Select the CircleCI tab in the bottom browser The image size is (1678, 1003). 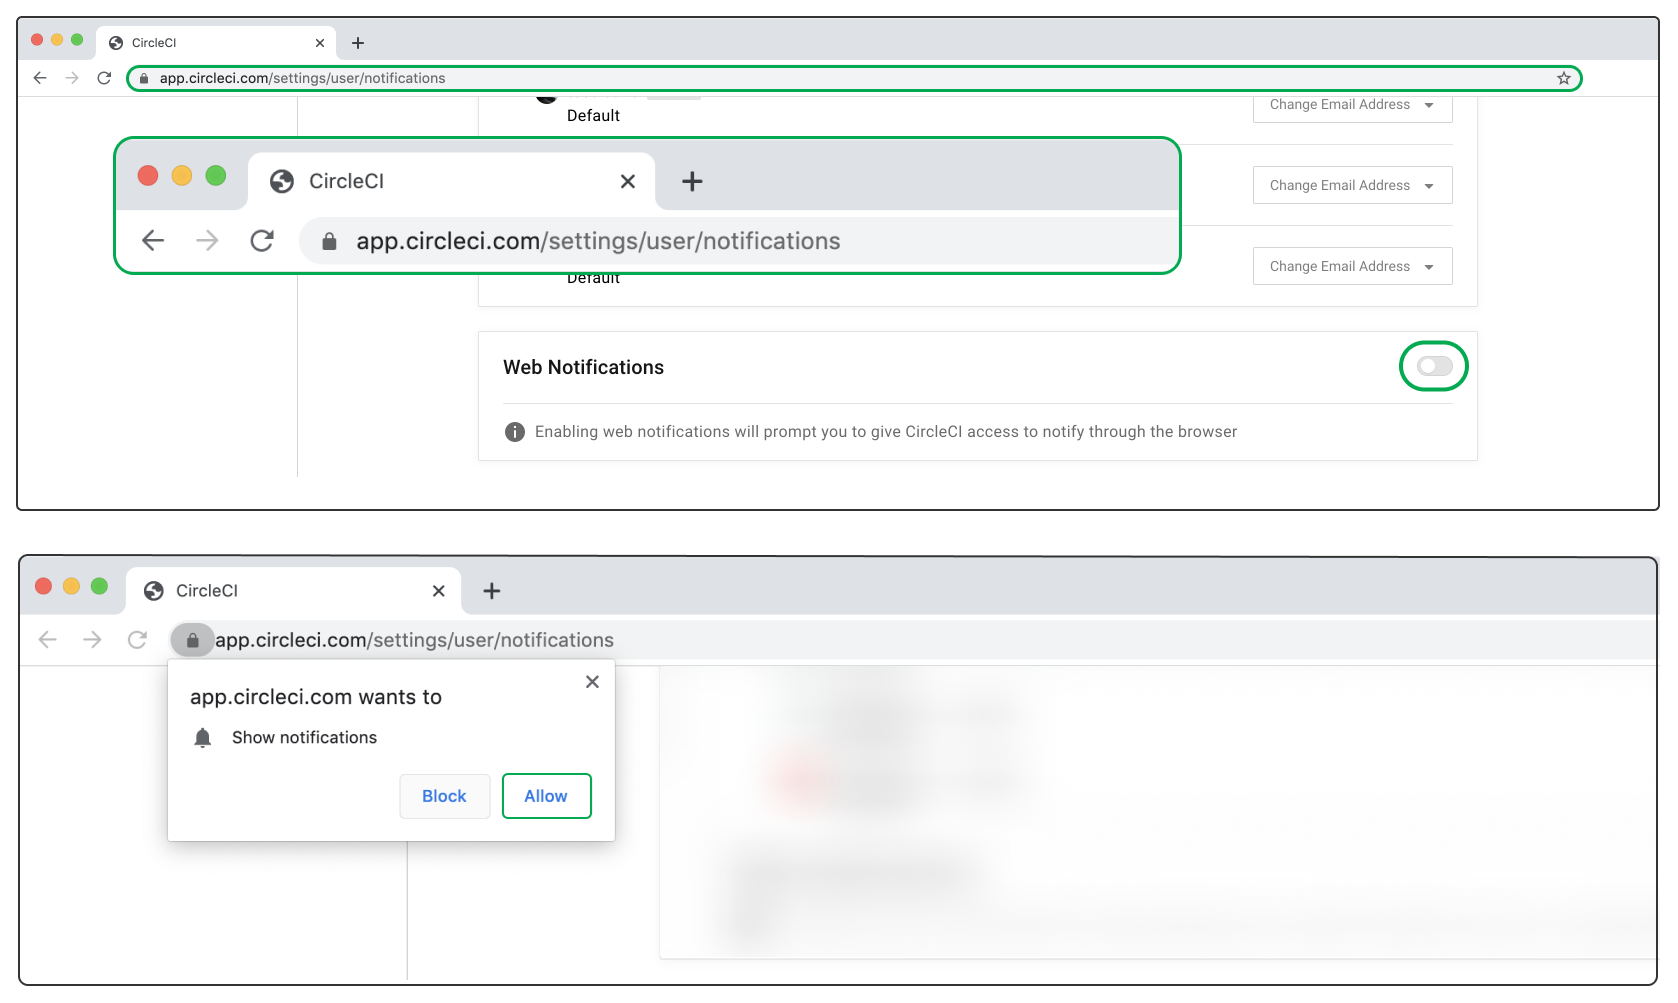click(293, 591)
